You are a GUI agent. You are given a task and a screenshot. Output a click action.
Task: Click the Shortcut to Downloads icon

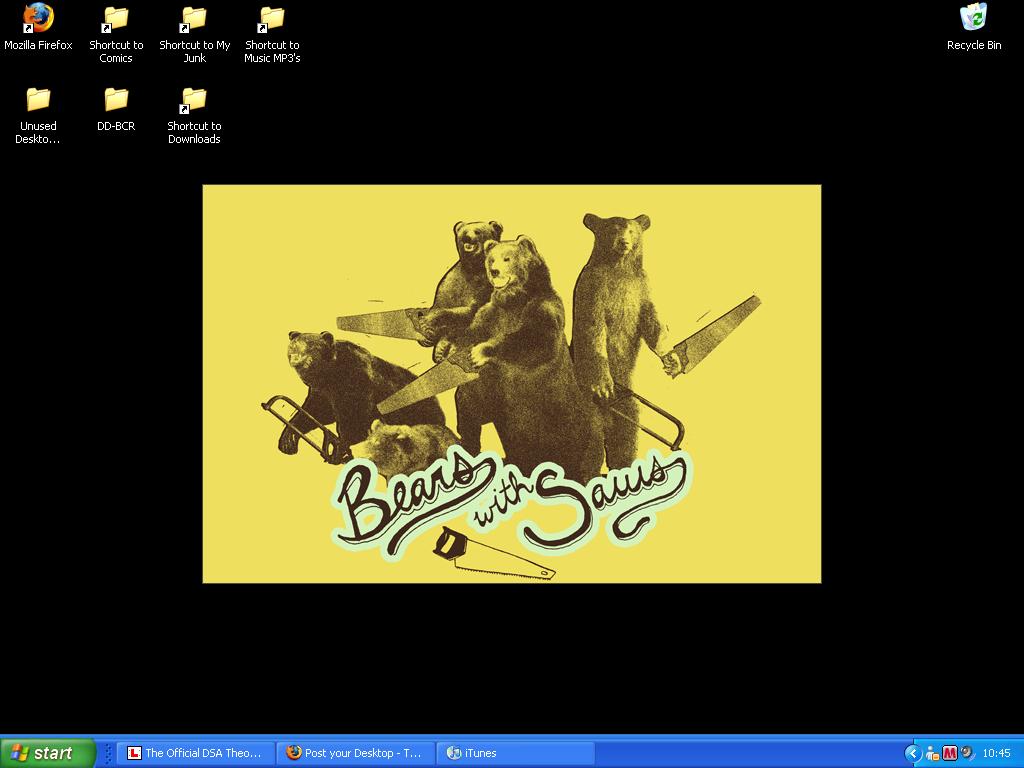194,100
